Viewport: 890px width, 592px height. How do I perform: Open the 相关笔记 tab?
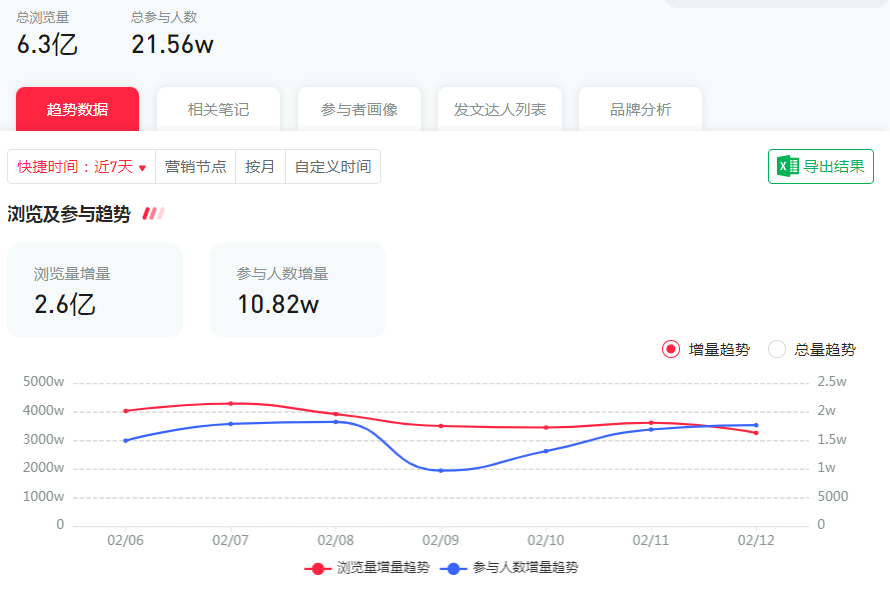[x=218, y=109]
